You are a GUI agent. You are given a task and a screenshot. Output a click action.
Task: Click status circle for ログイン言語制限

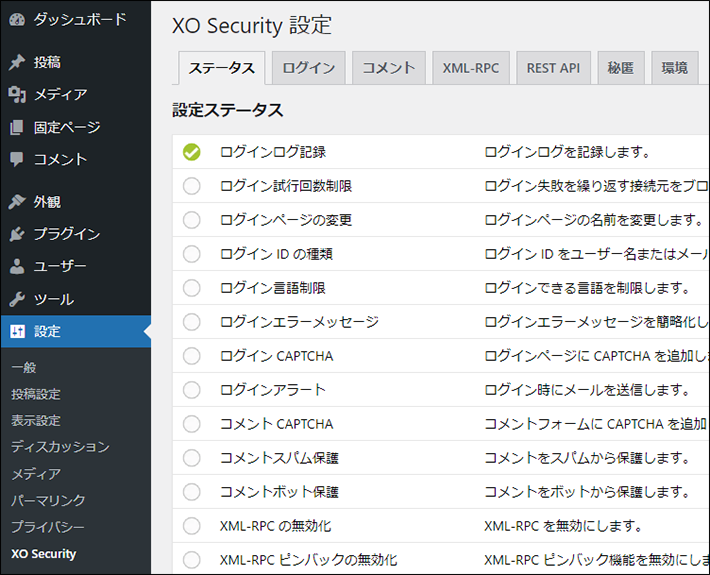[192, 288]
